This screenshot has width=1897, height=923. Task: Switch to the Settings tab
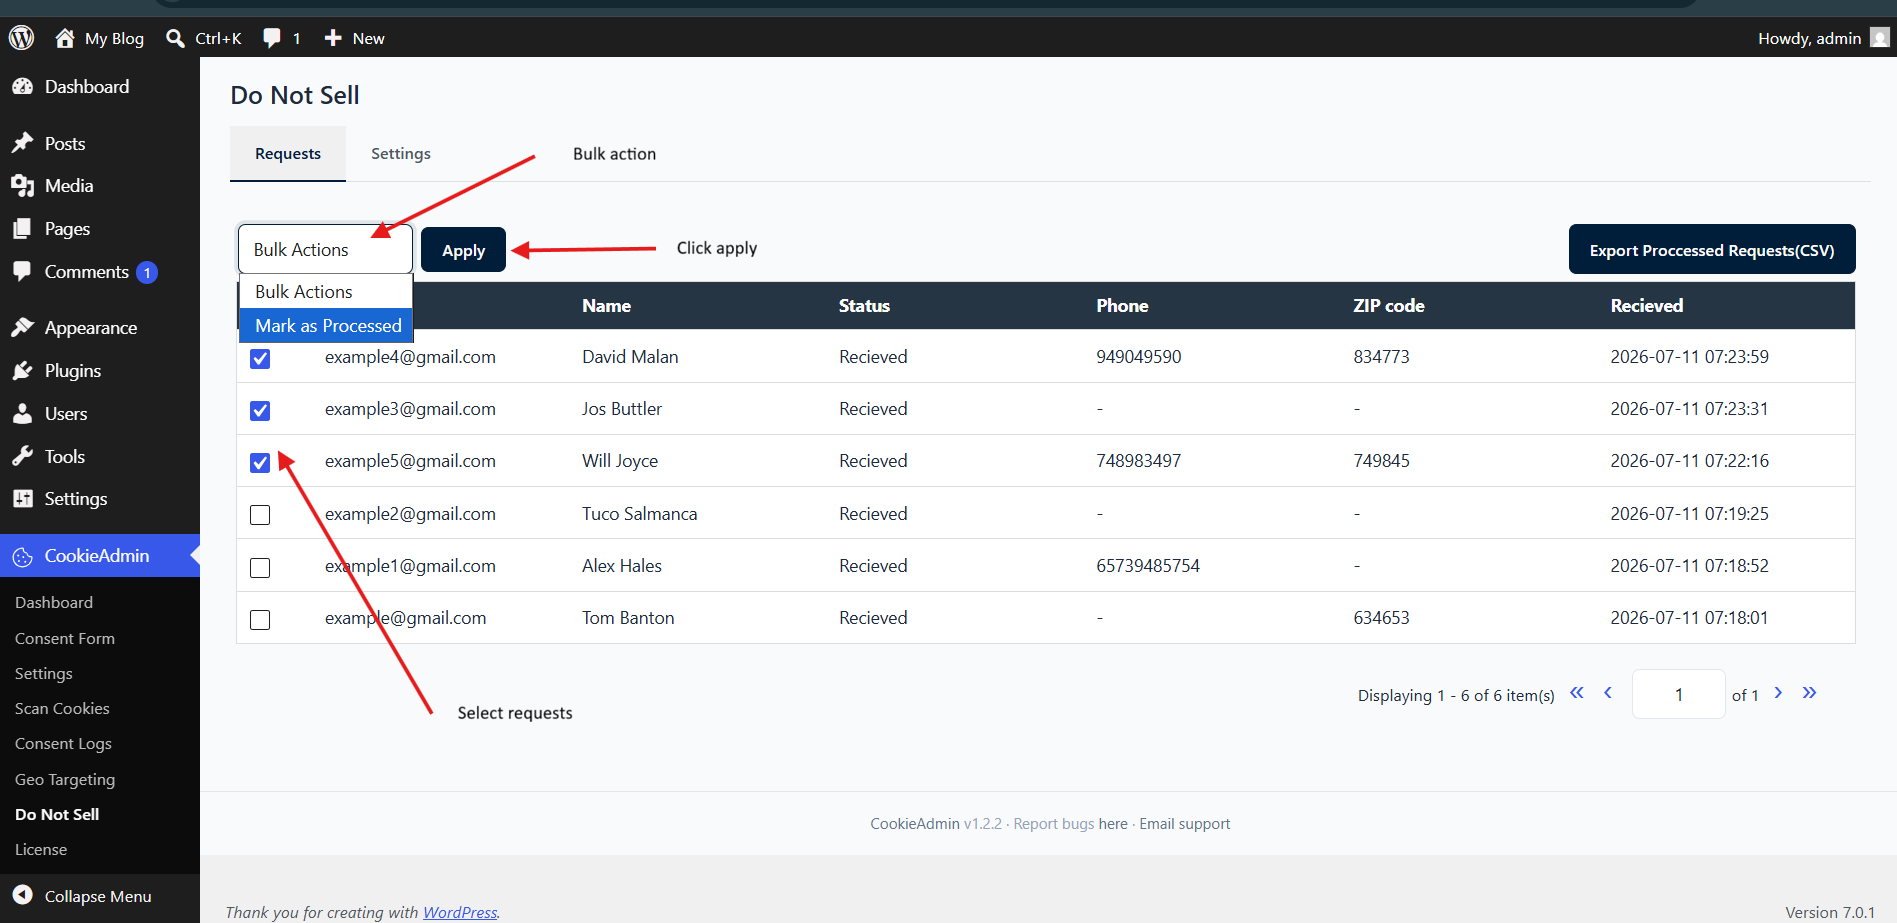point(401,154)
